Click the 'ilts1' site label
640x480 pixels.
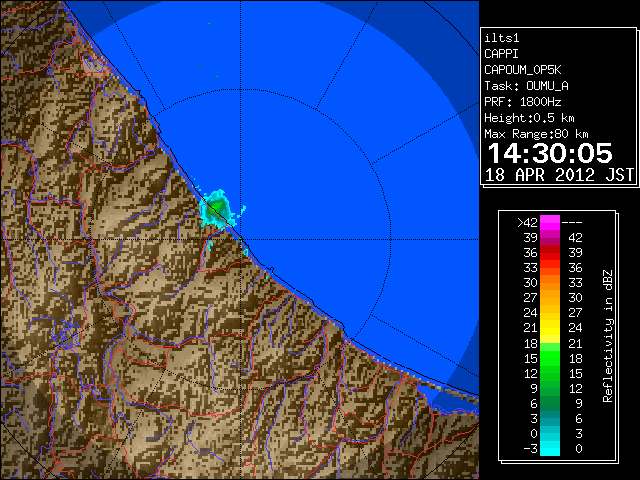coord(501,38)
